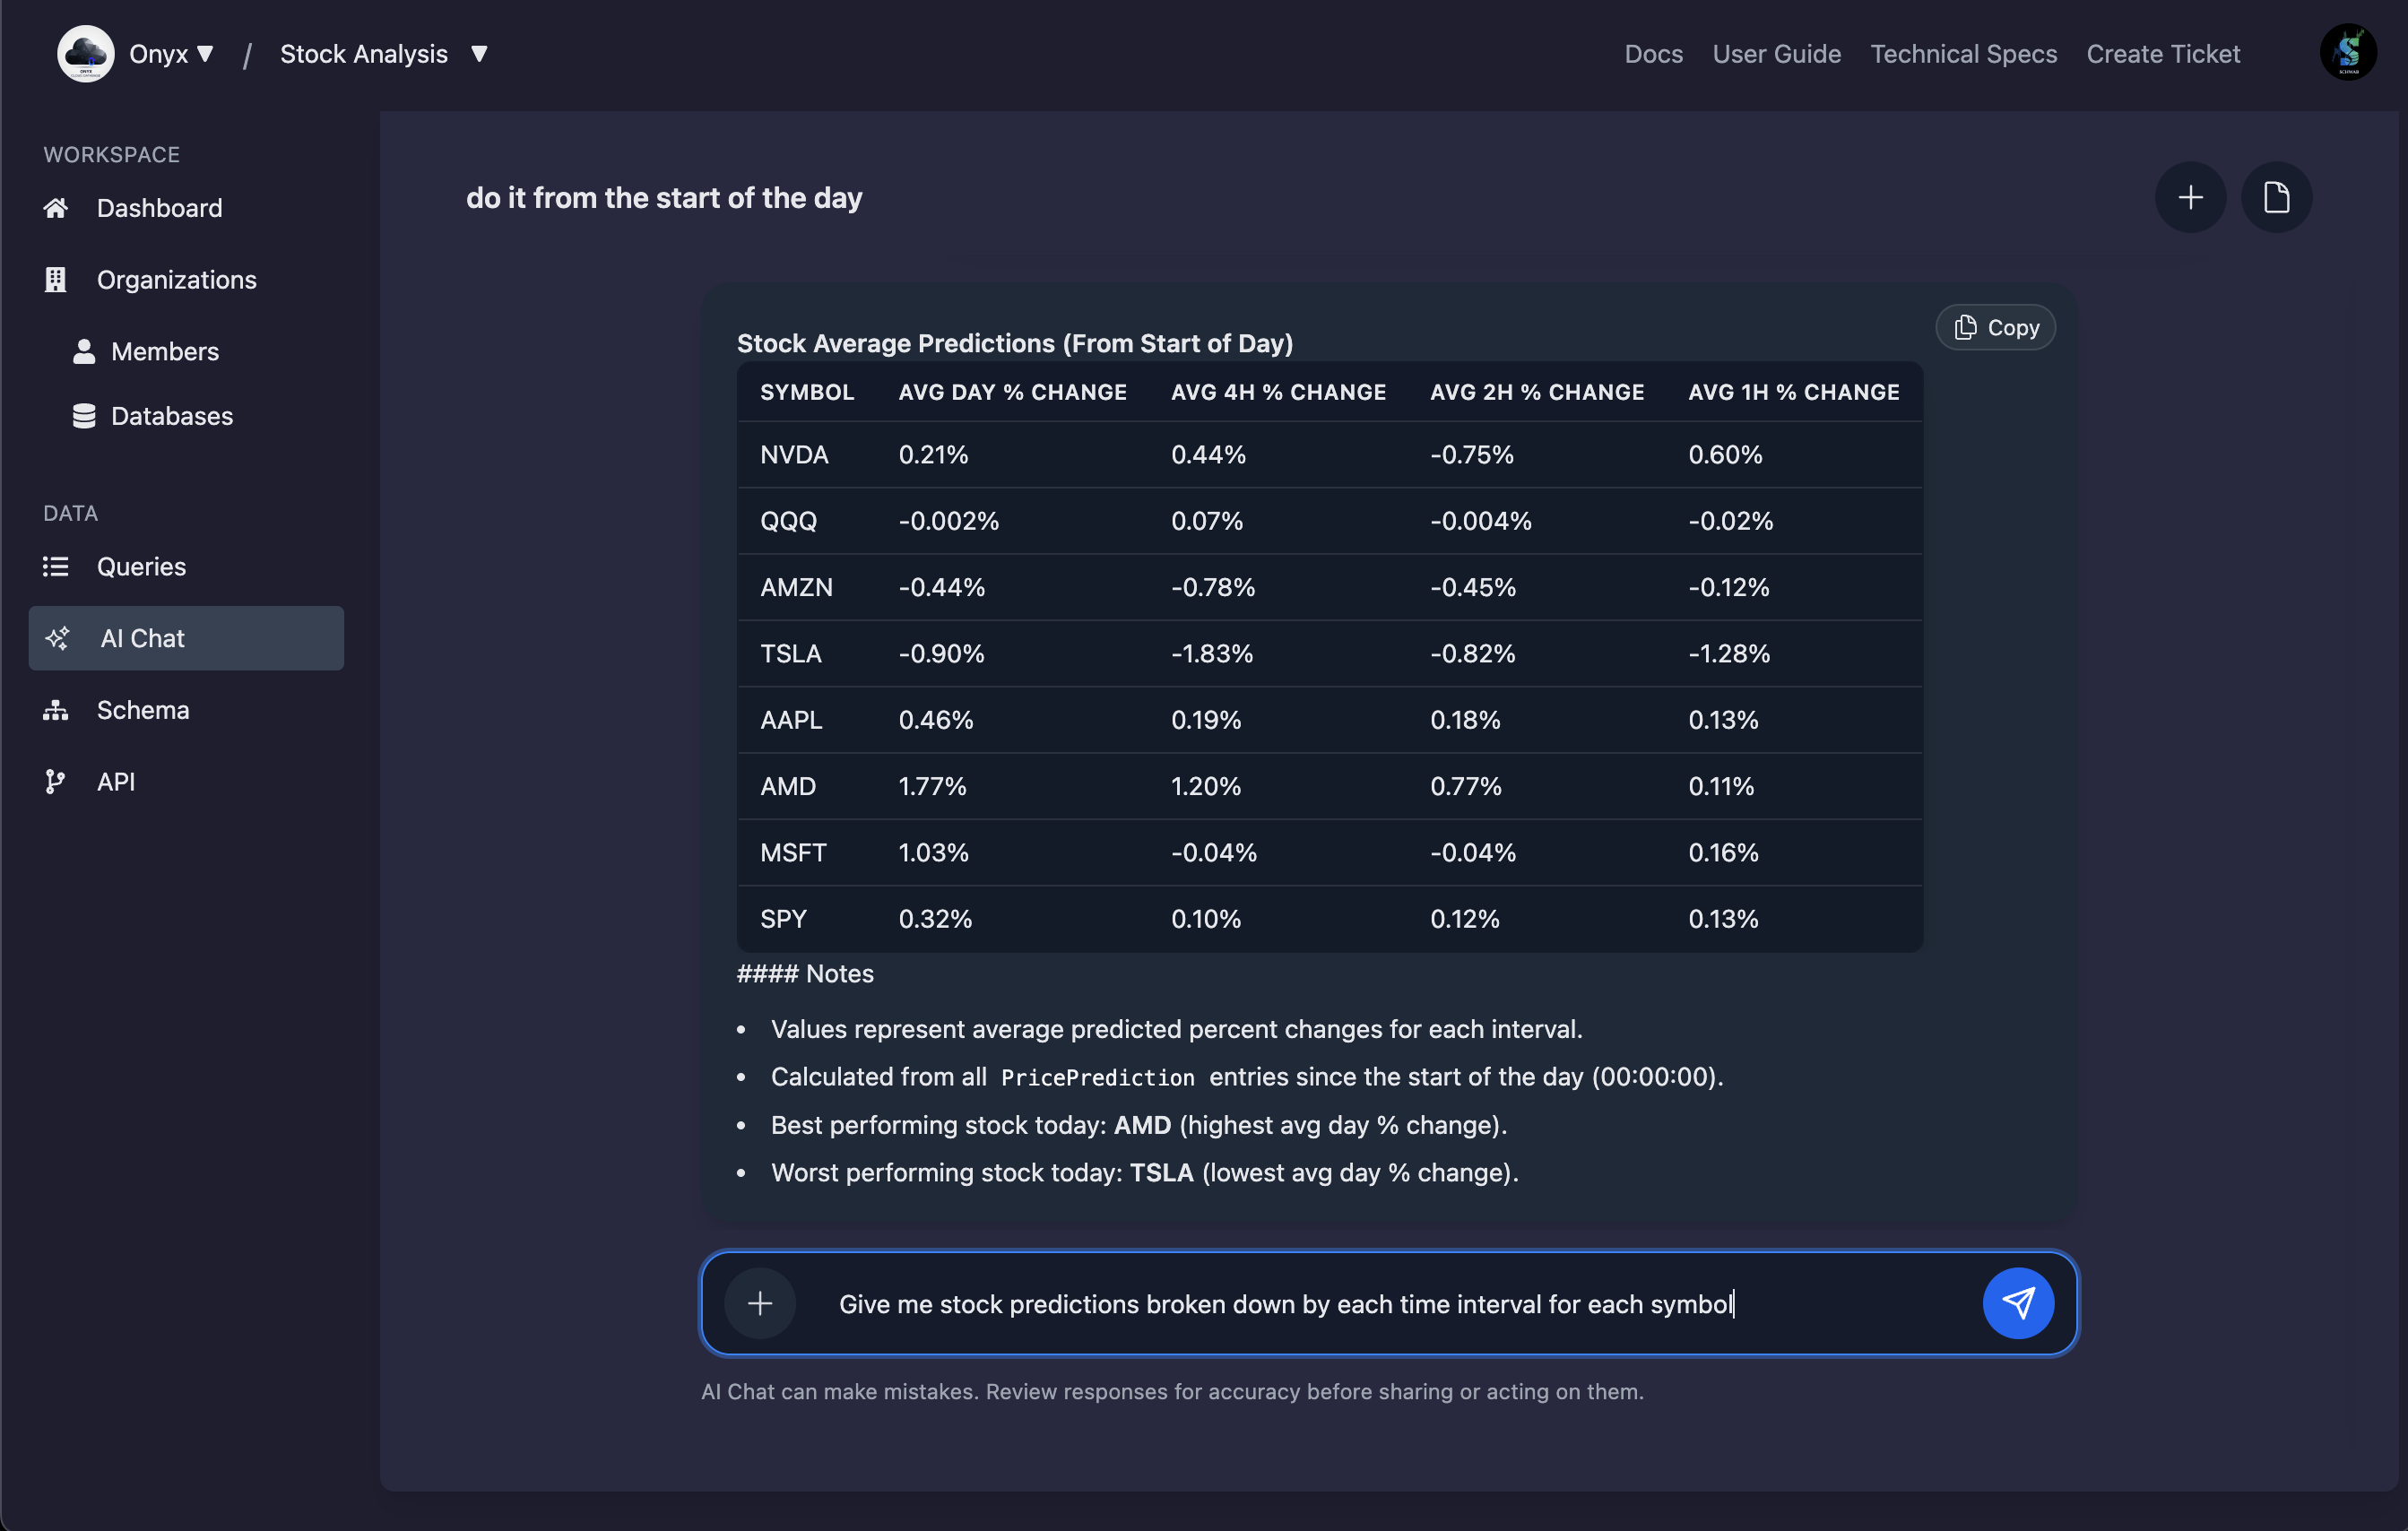This screenshot has height=1531, width=2408.
Task: Click the plus attachment icon in chat input
Action: point(760,1303)
